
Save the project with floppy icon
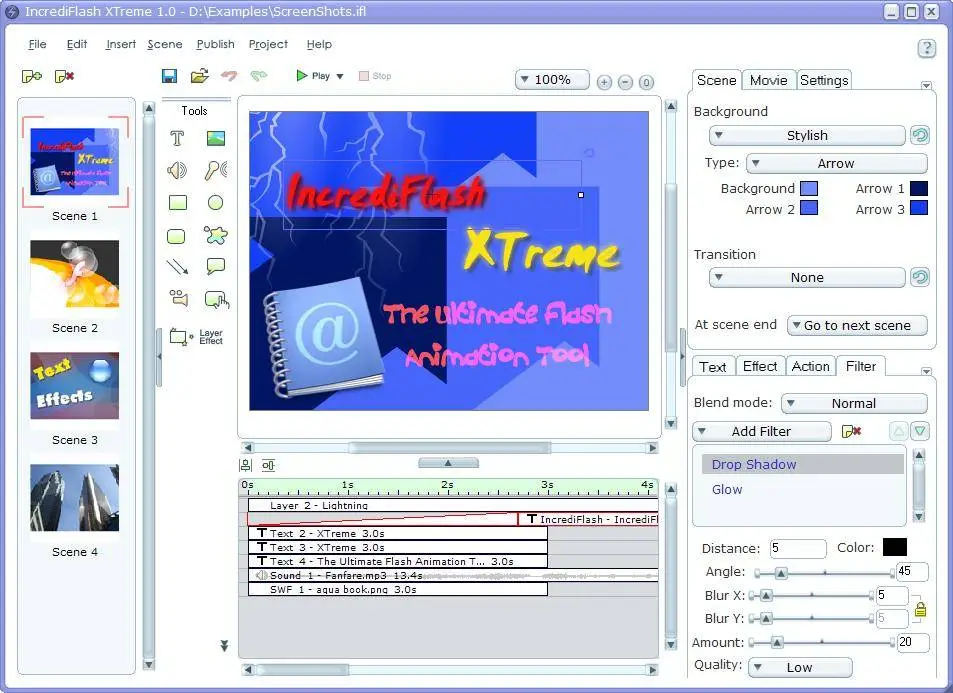click(x=169, y=76)
